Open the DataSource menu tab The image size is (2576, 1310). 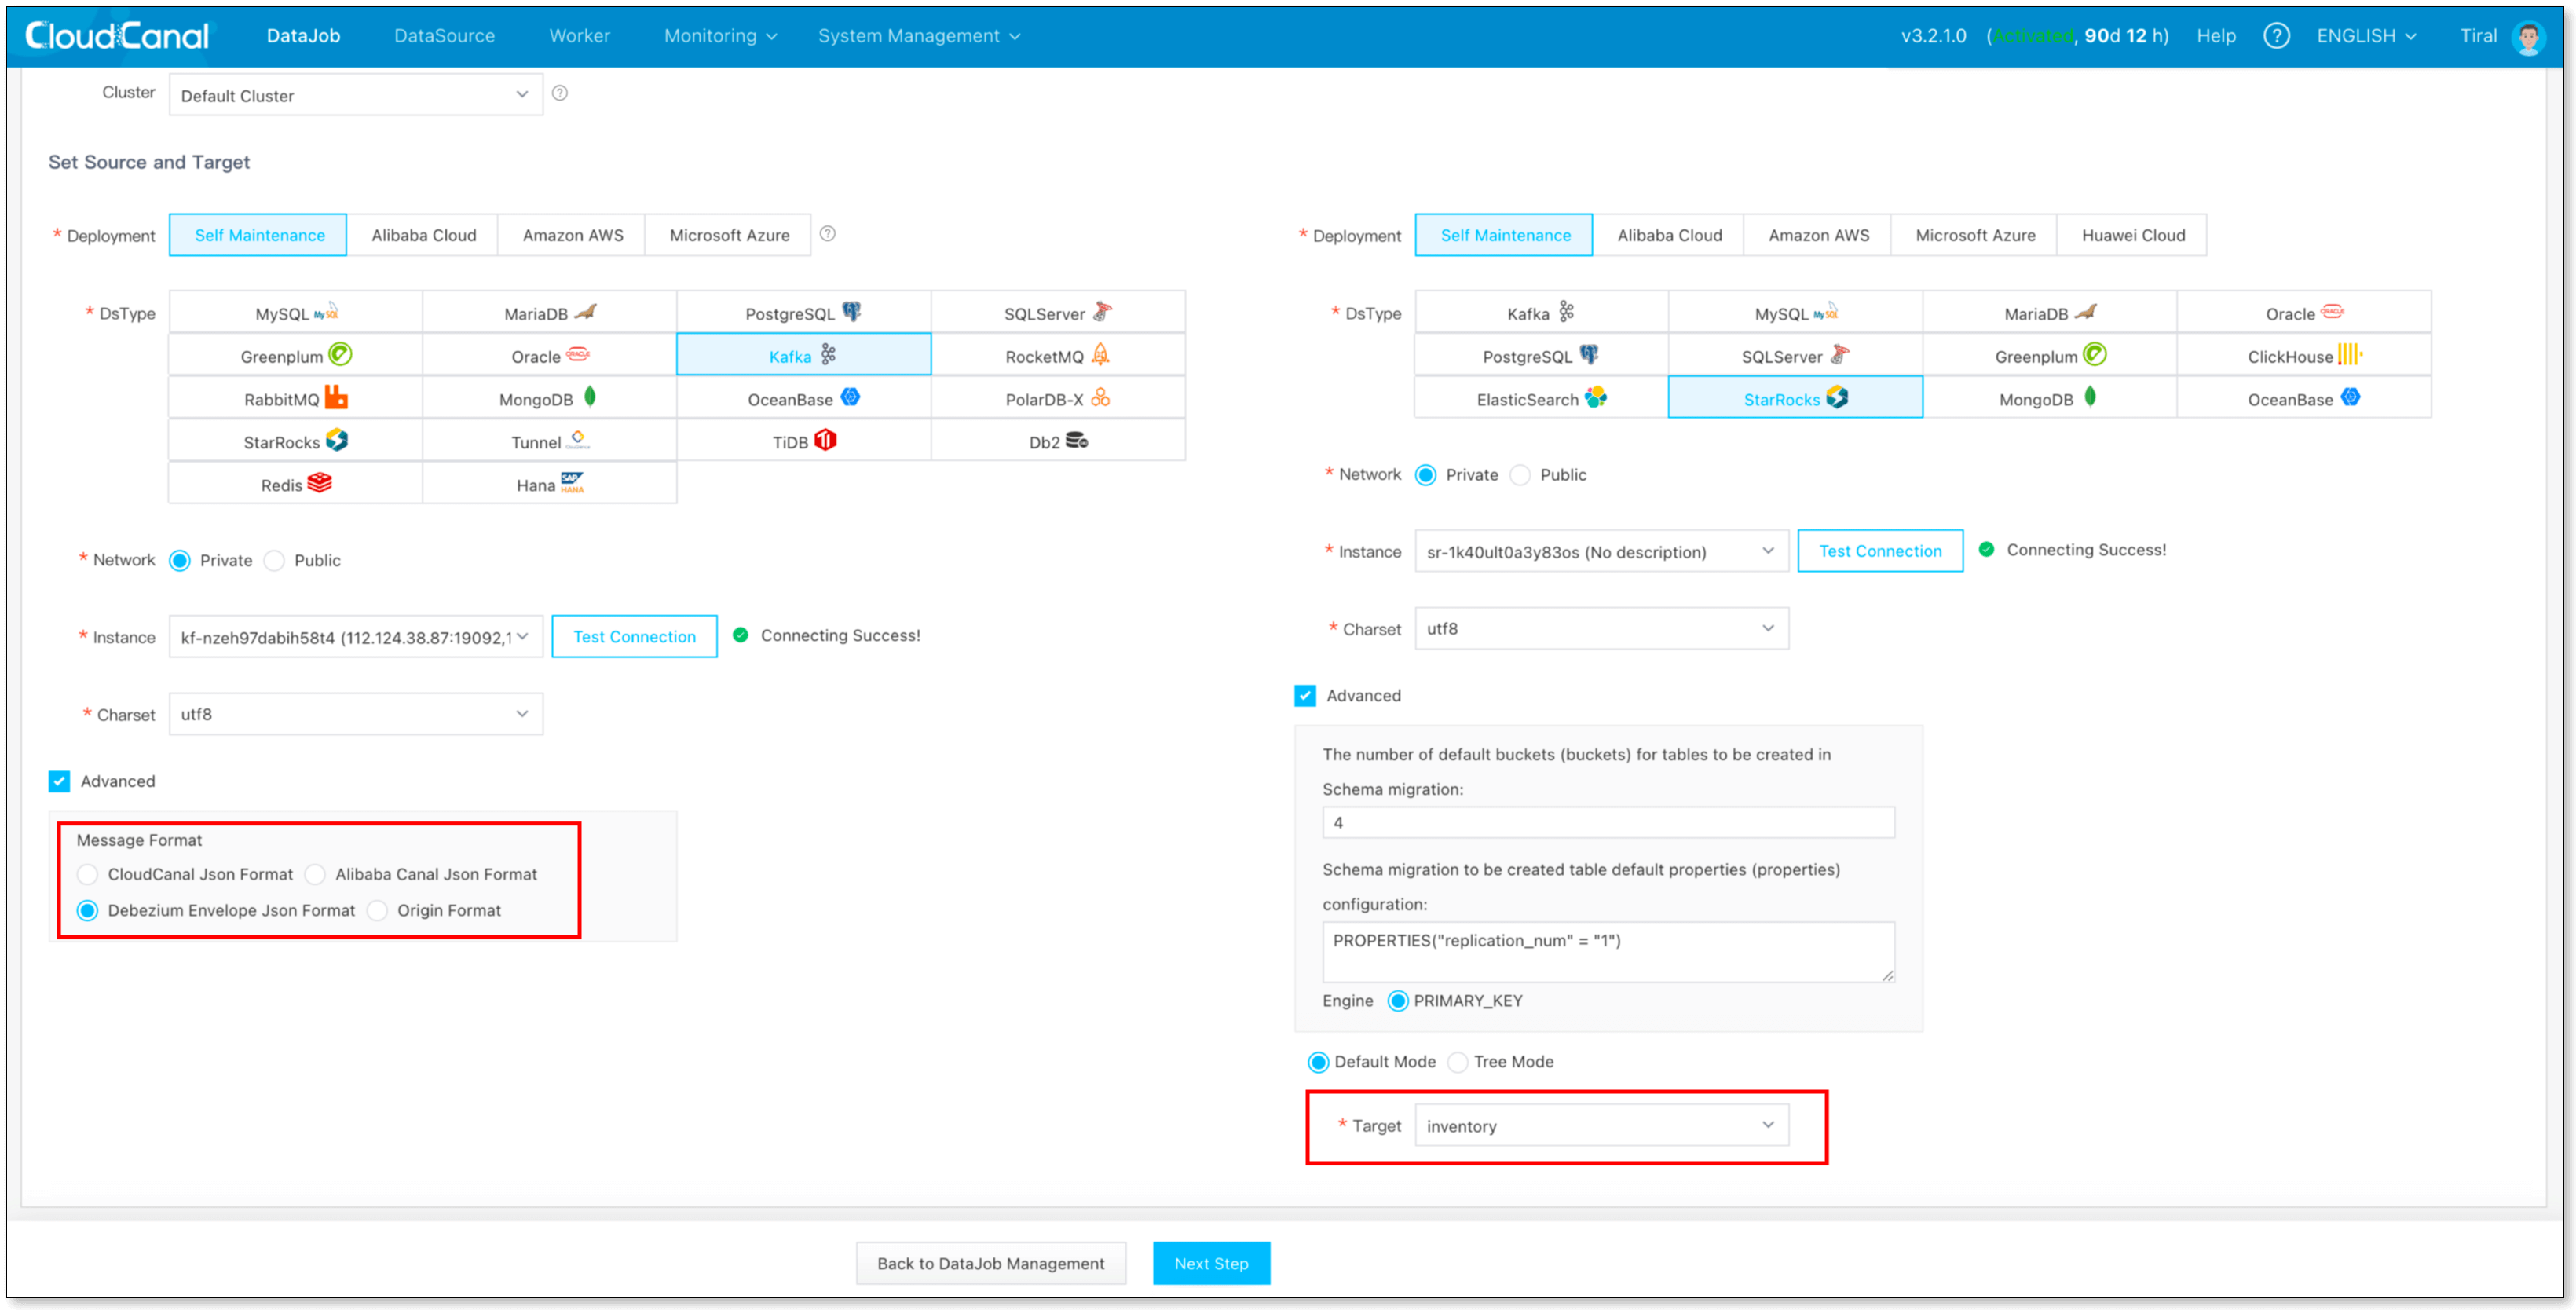(x=444, y=36)
